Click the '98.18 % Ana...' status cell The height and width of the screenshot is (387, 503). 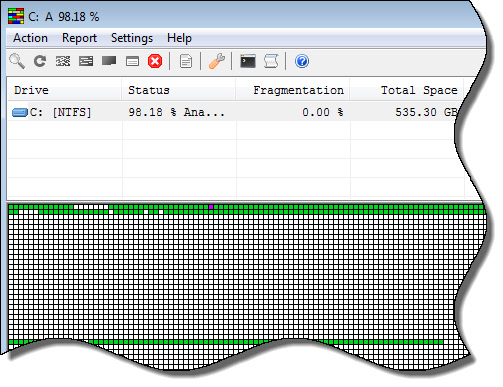(177, 112)
